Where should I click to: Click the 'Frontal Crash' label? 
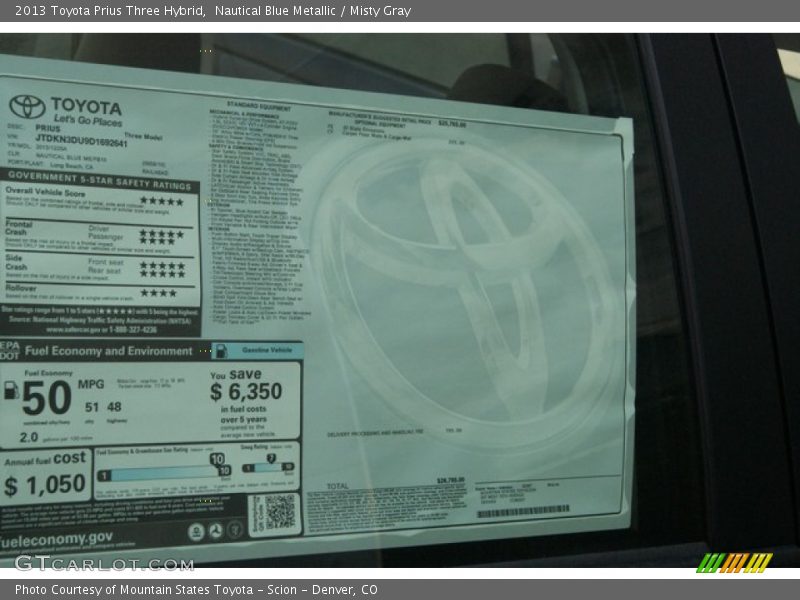[18, 228]
